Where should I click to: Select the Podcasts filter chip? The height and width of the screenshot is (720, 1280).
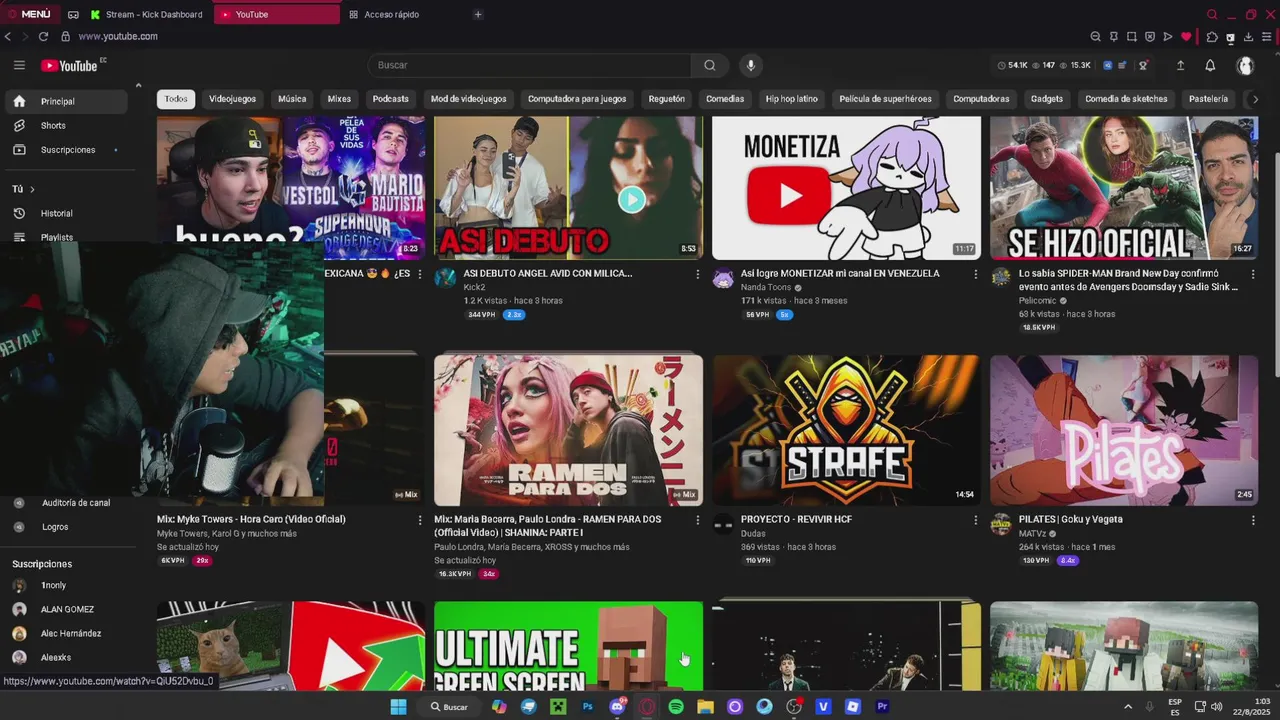tap(390, 99)
